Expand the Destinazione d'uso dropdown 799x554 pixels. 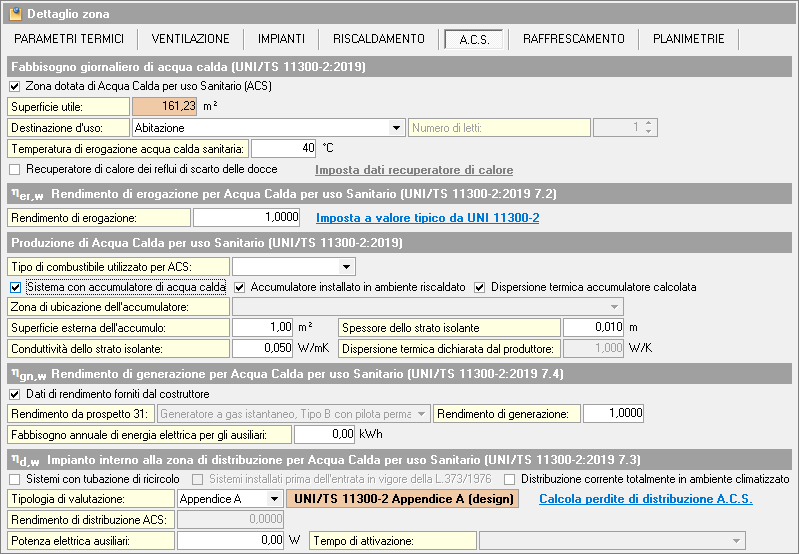coord(396,128)
